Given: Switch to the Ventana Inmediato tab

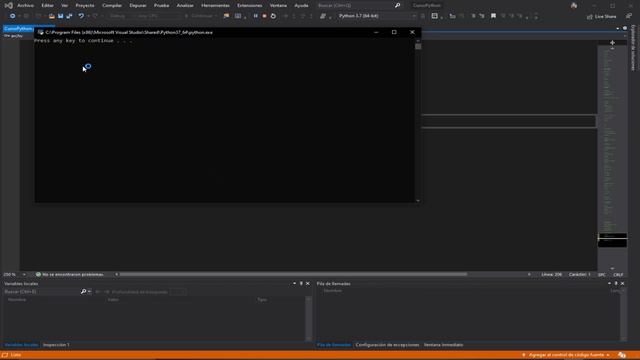Looking at the screenshot, I should 443,345.
